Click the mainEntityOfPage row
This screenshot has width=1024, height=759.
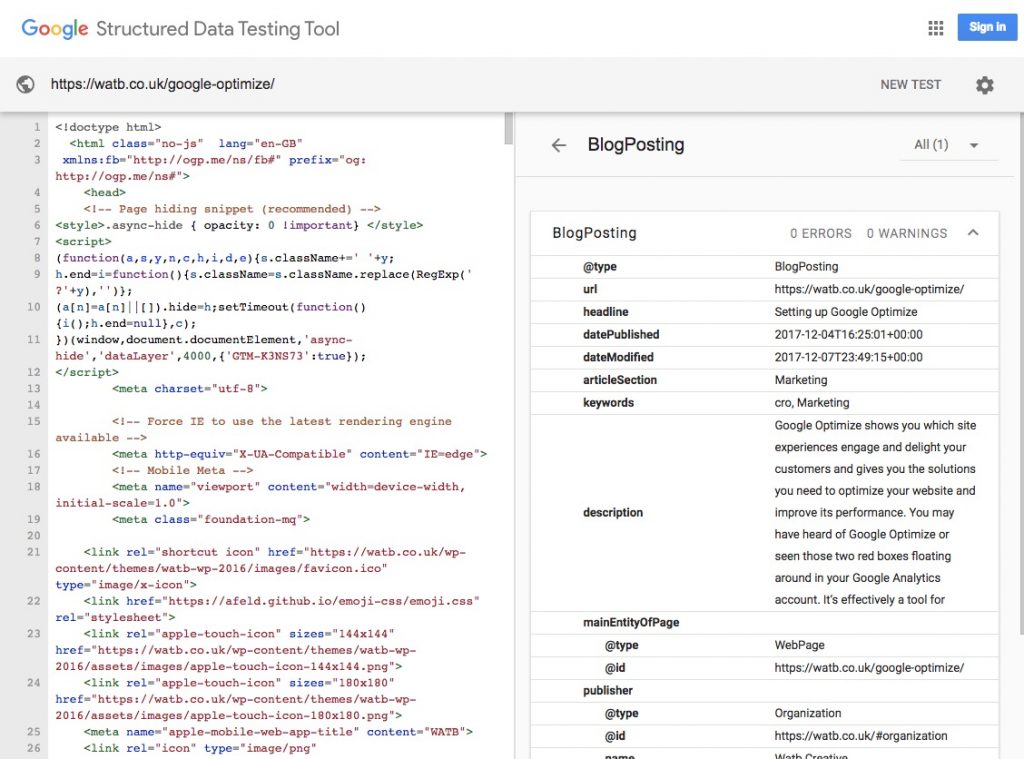[631, 622]
